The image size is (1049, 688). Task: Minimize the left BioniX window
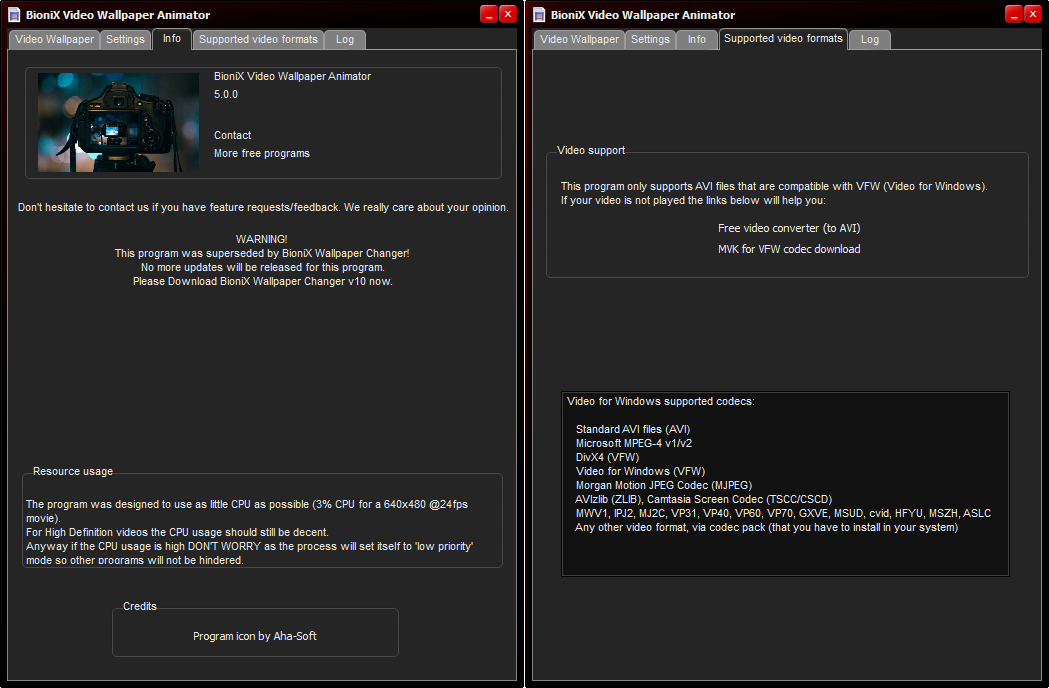(489, 14)
